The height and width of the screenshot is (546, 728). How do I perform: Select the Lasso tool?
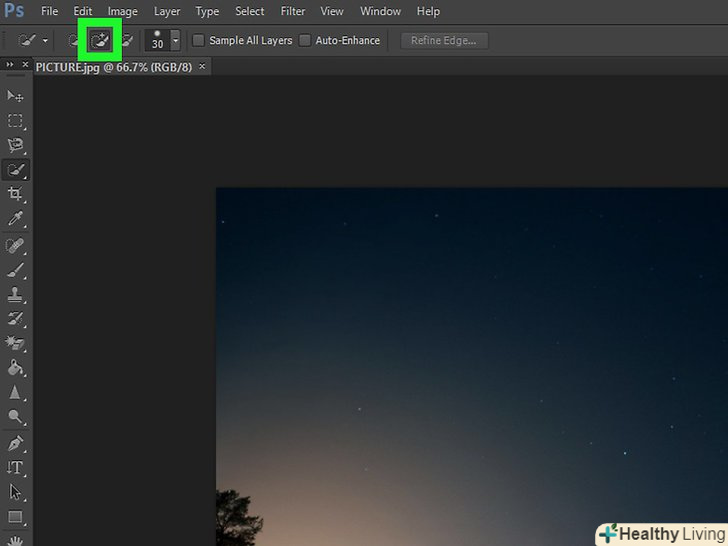[x=15, y=145]
